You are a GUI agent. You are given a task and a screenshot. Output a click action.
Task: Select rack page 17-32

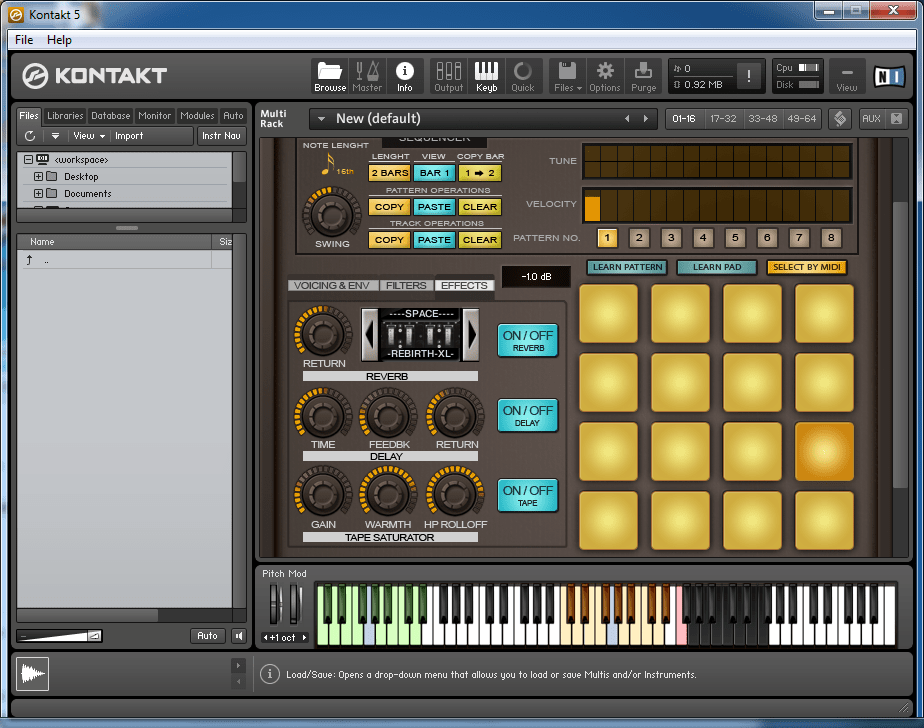[723, 118]
